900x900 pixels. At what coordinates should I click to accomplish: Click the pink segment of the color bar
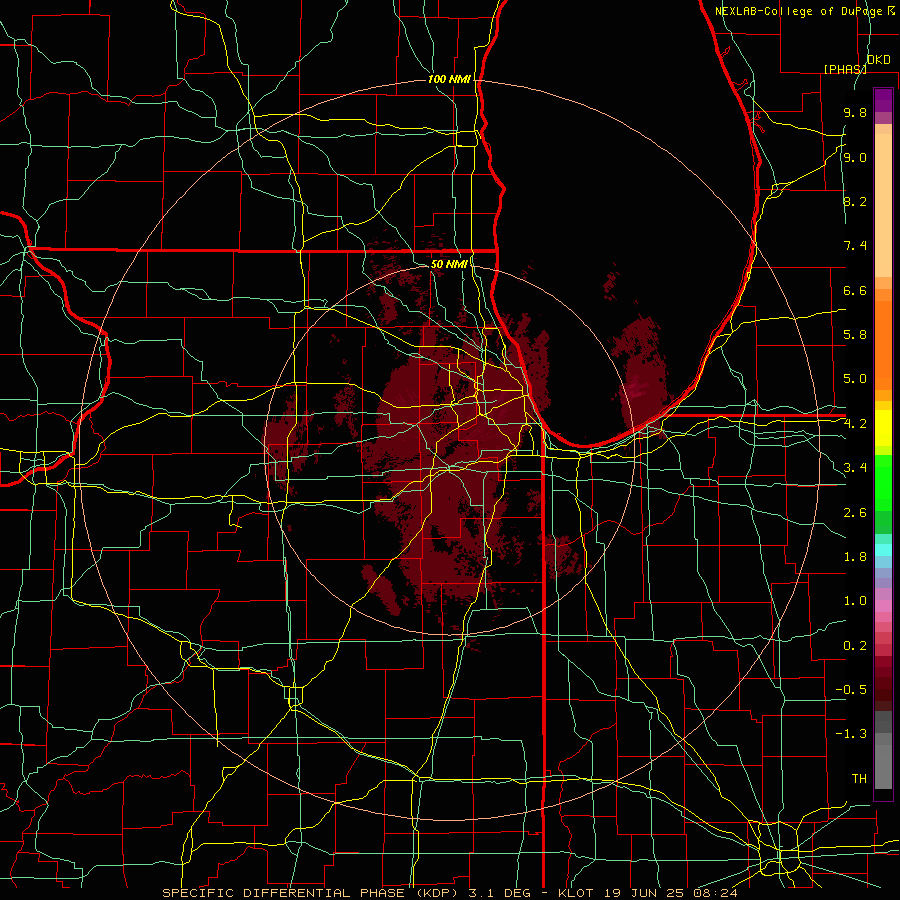coord(883,606)
